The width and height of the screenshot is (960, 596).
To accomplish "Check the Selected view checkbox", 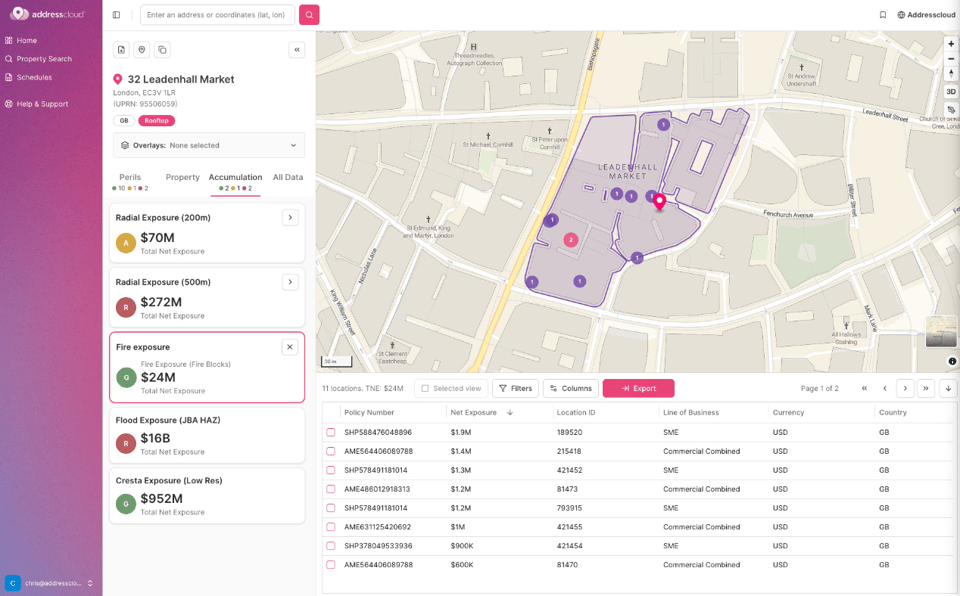I will 425,388.
